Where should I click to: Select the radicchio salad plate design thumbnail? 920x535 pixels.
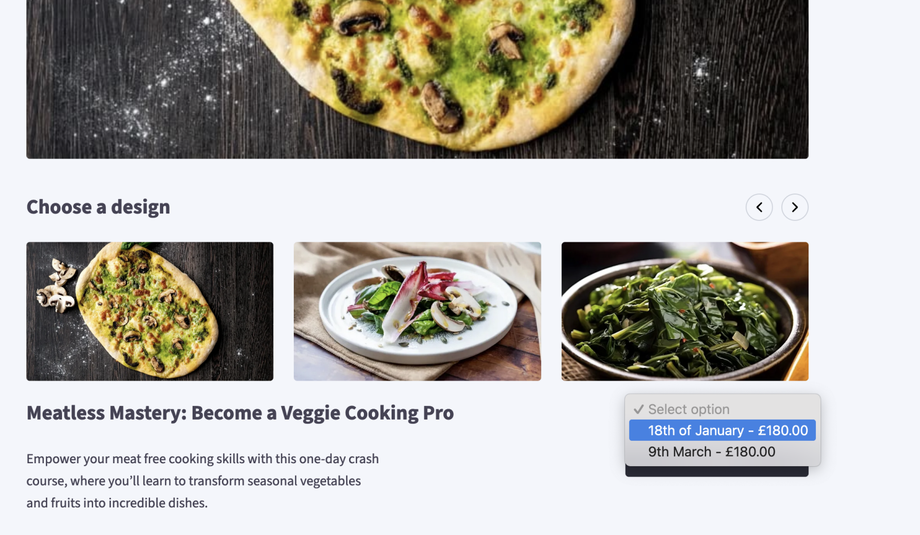[x=417, y=311]
